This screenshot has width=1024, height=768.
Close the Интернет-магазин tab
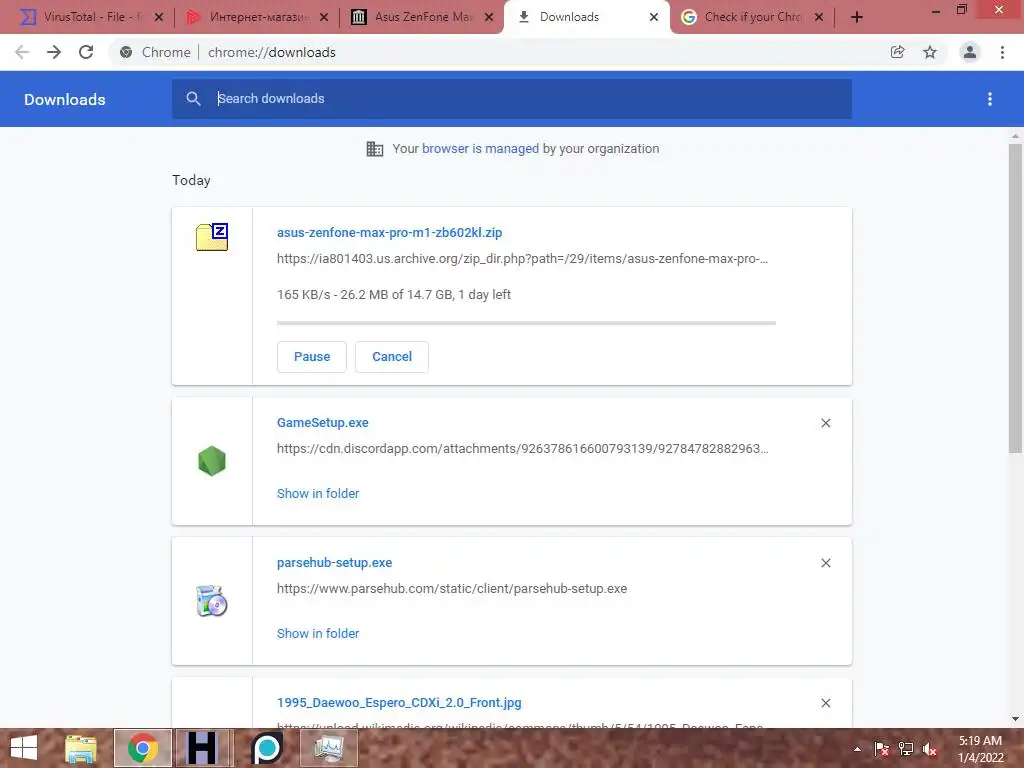coord(324,18)
